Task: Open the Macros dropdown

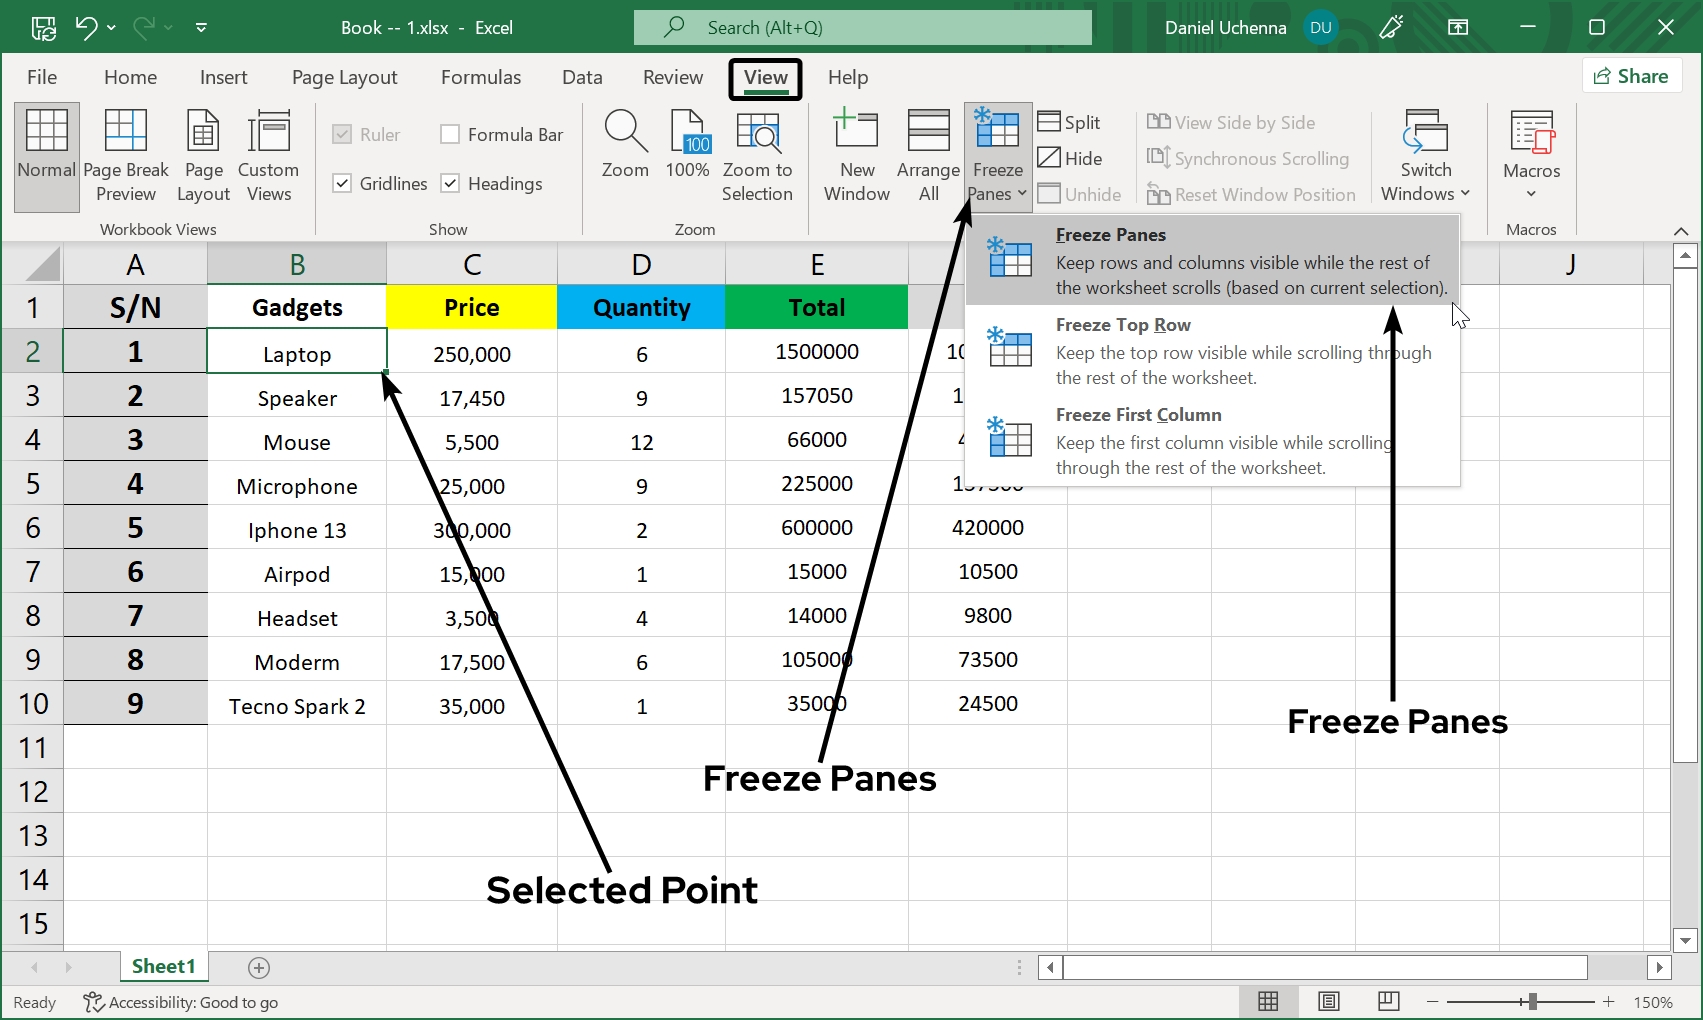Action: pyautogui.click(x=1531, y=156)
